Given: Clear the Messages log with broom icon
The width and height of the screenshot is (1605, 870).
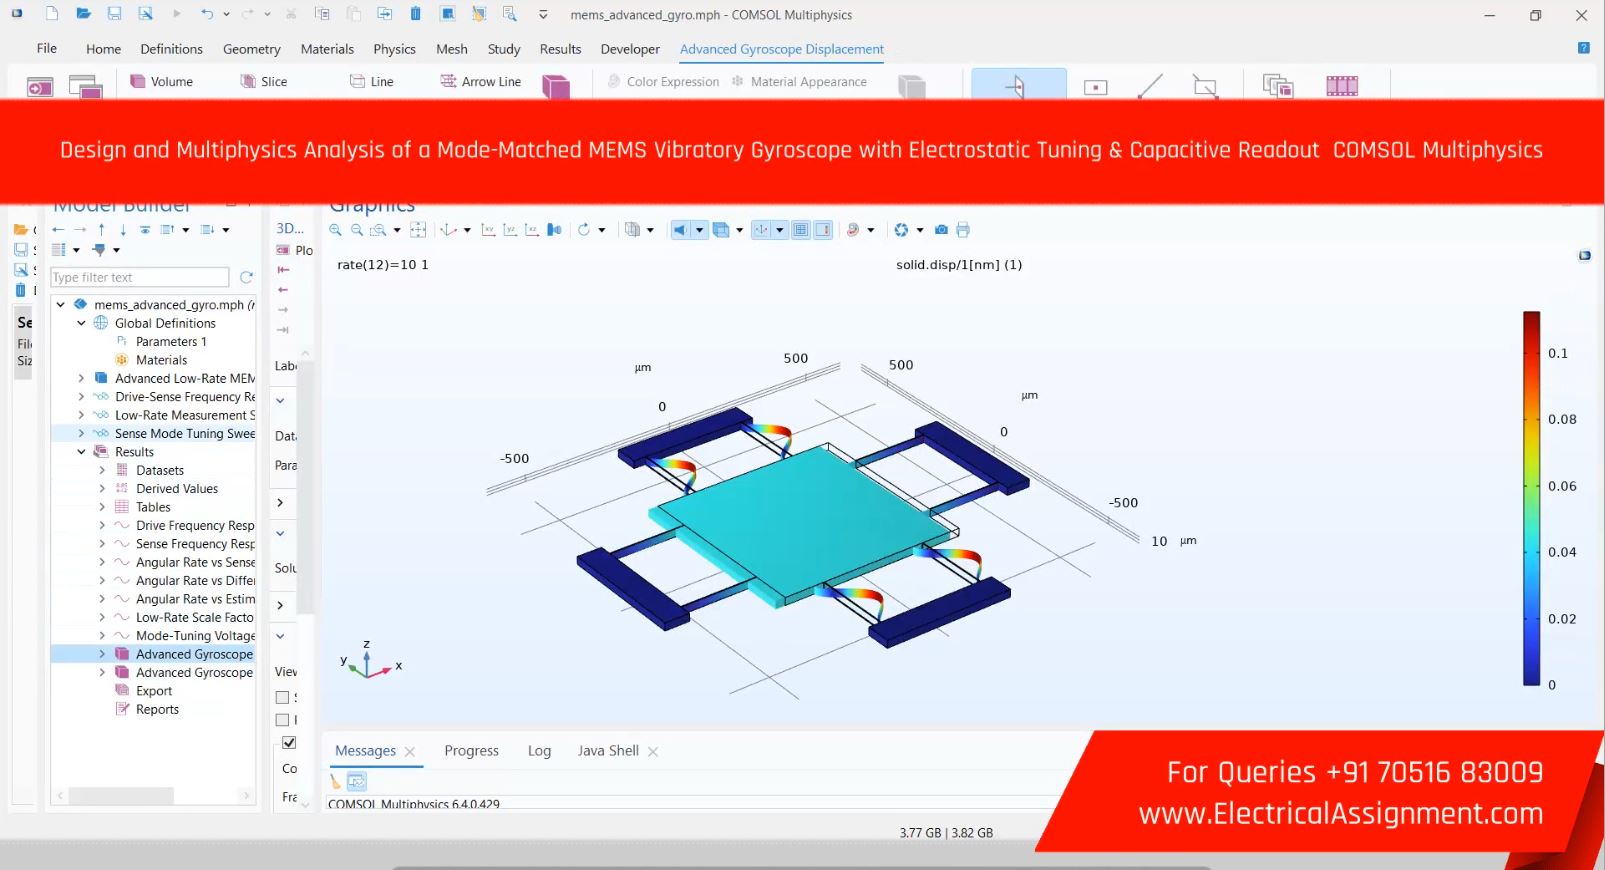Looking at the screenshot, I should pos(336,782).
